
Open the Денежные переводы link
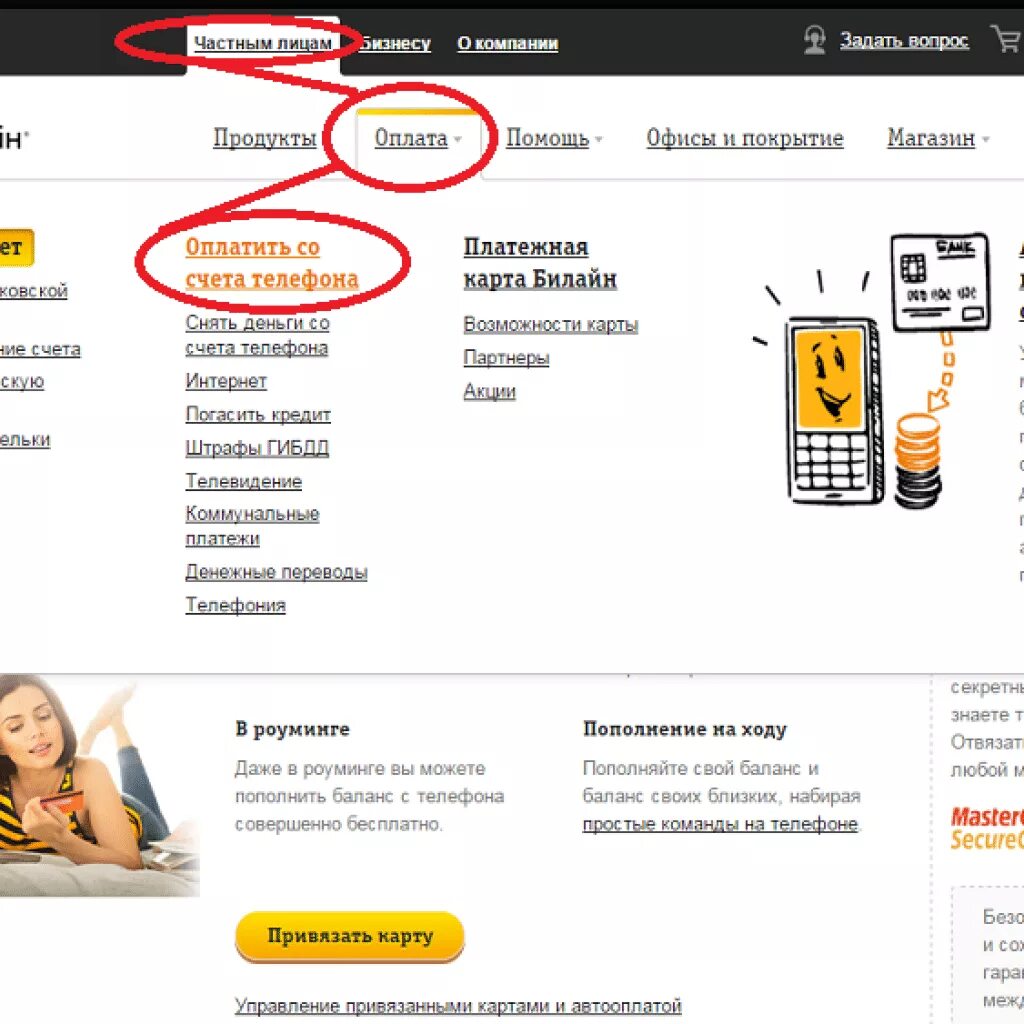(276, 572)
